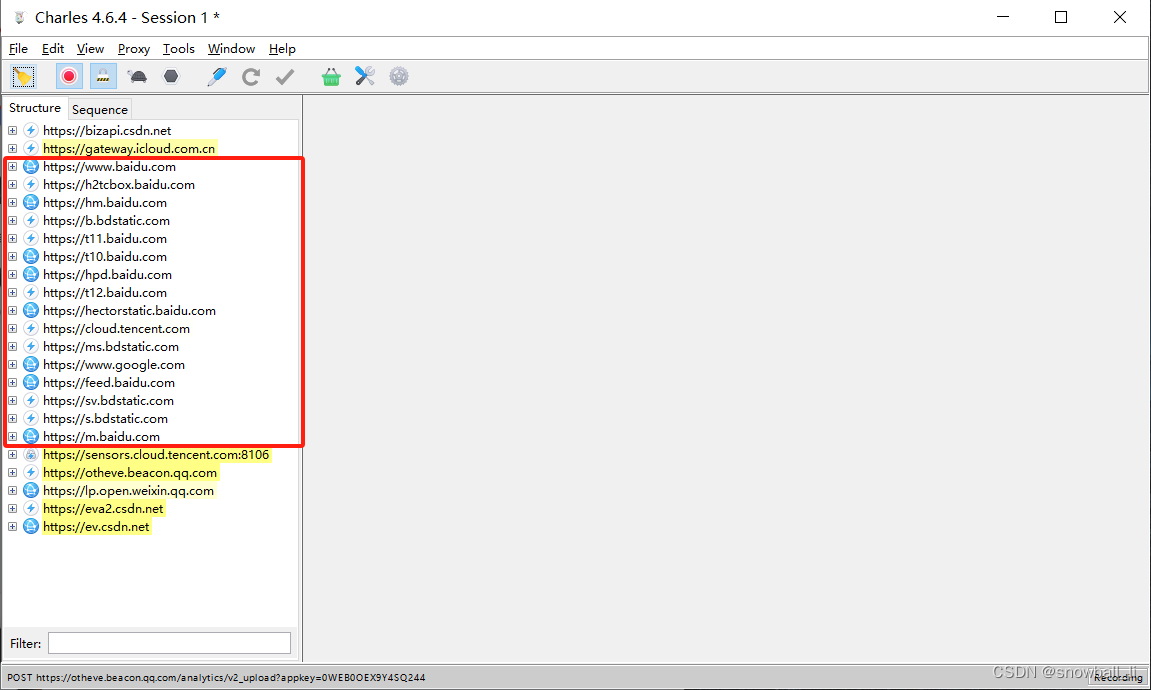
Task: Expand the www.baidu.com node
Action: pos(12,167)
